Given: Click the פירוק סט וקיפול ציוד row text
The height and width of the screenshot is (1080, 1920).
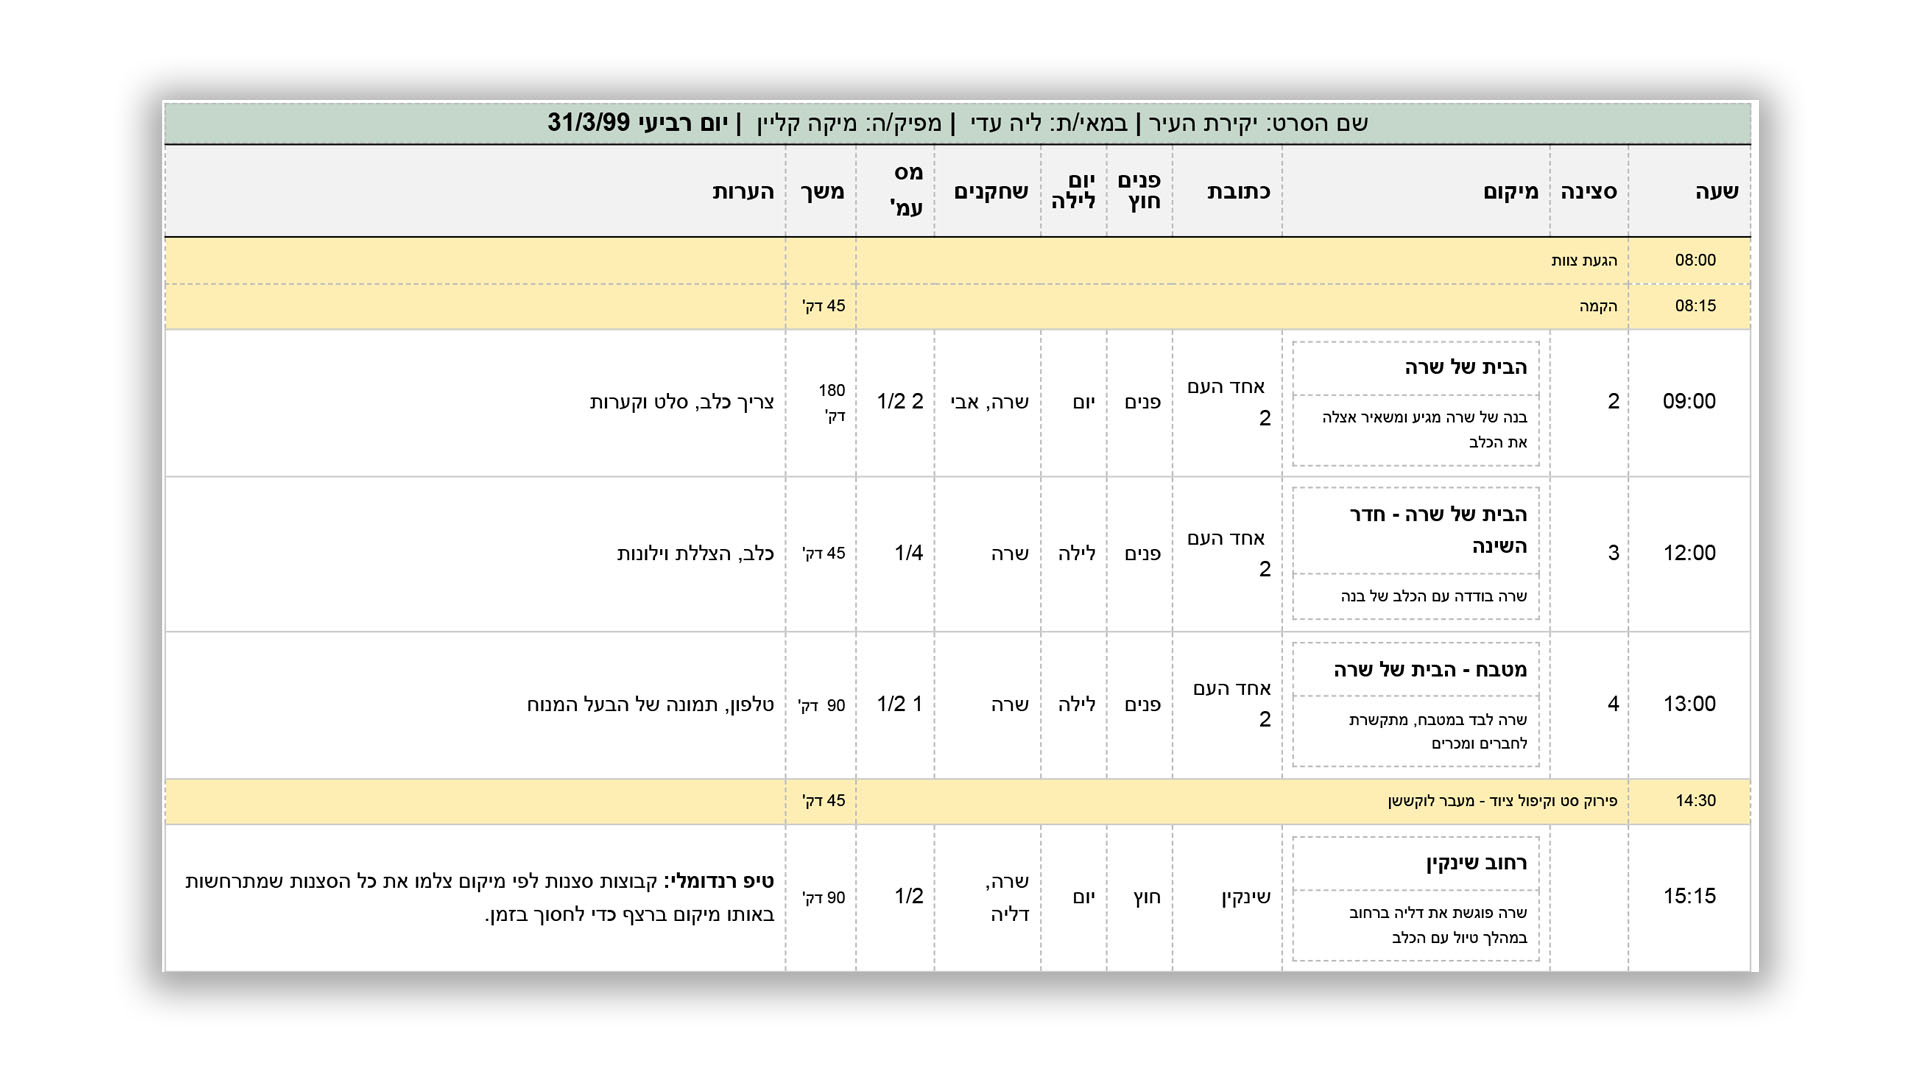Looking at the screenshot, I should 1501,801.
